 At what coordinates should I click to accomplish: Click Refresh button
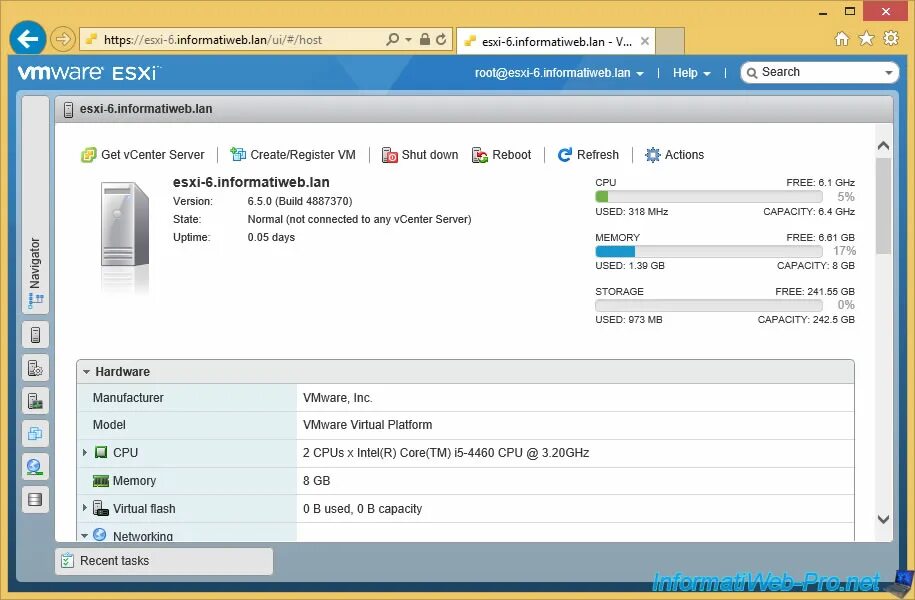588,155
